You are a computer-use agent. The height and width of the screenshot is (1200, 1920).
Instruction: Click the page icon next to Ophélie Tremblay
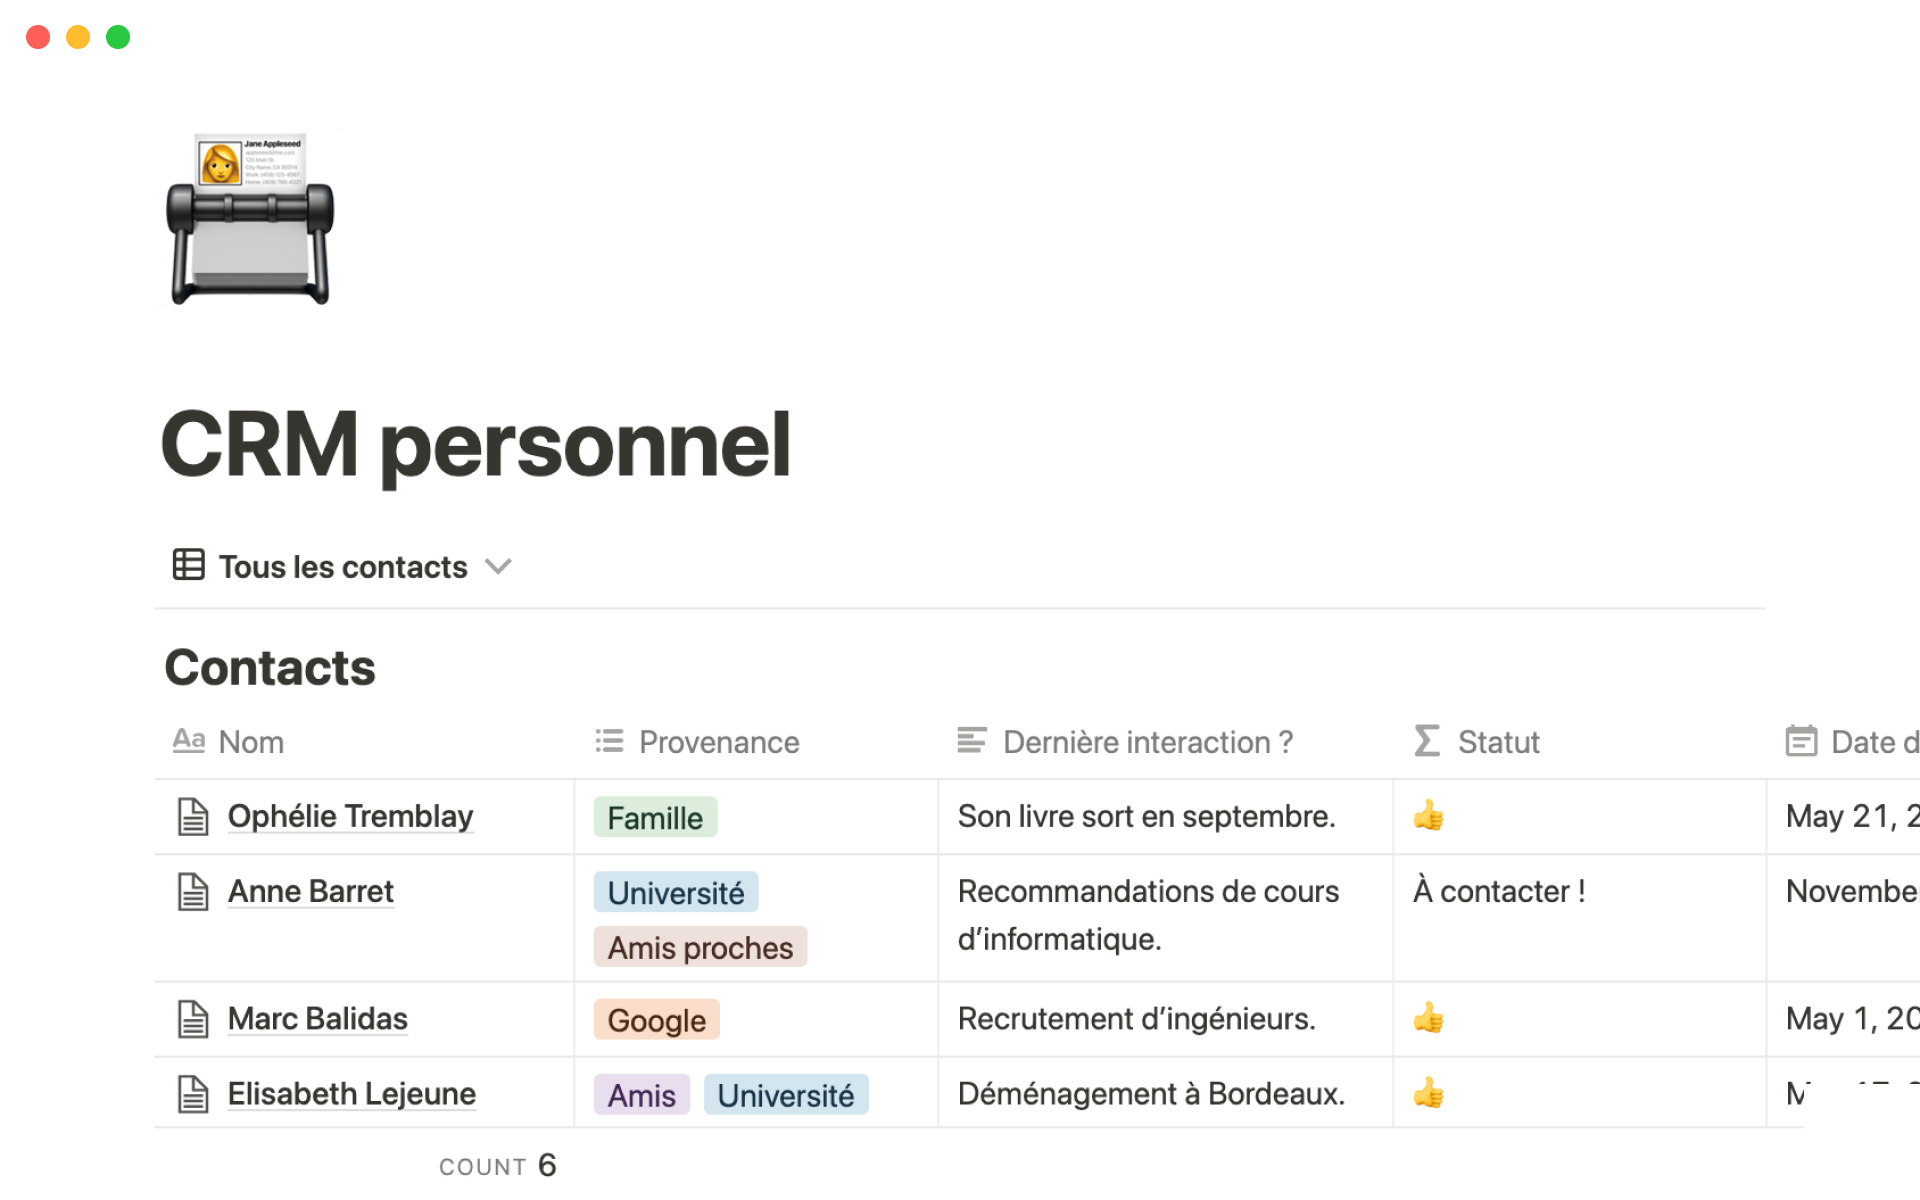point(193,817)
